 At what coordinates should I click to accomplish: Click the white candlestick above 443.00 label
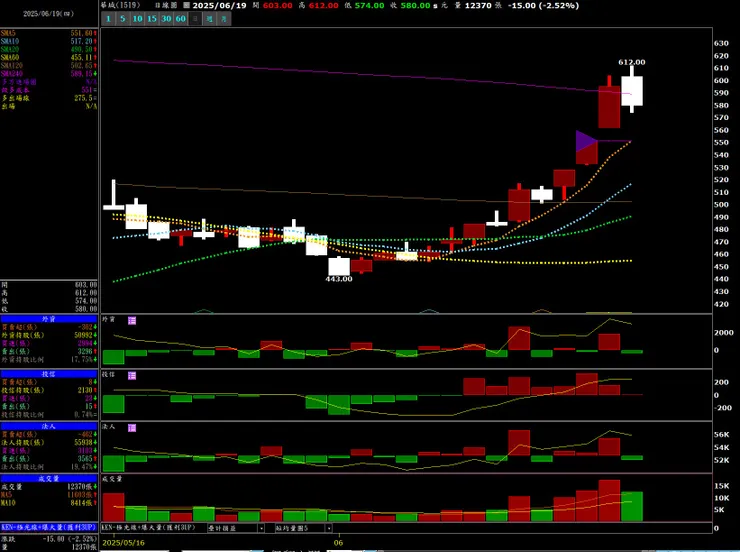coord(339,267)
